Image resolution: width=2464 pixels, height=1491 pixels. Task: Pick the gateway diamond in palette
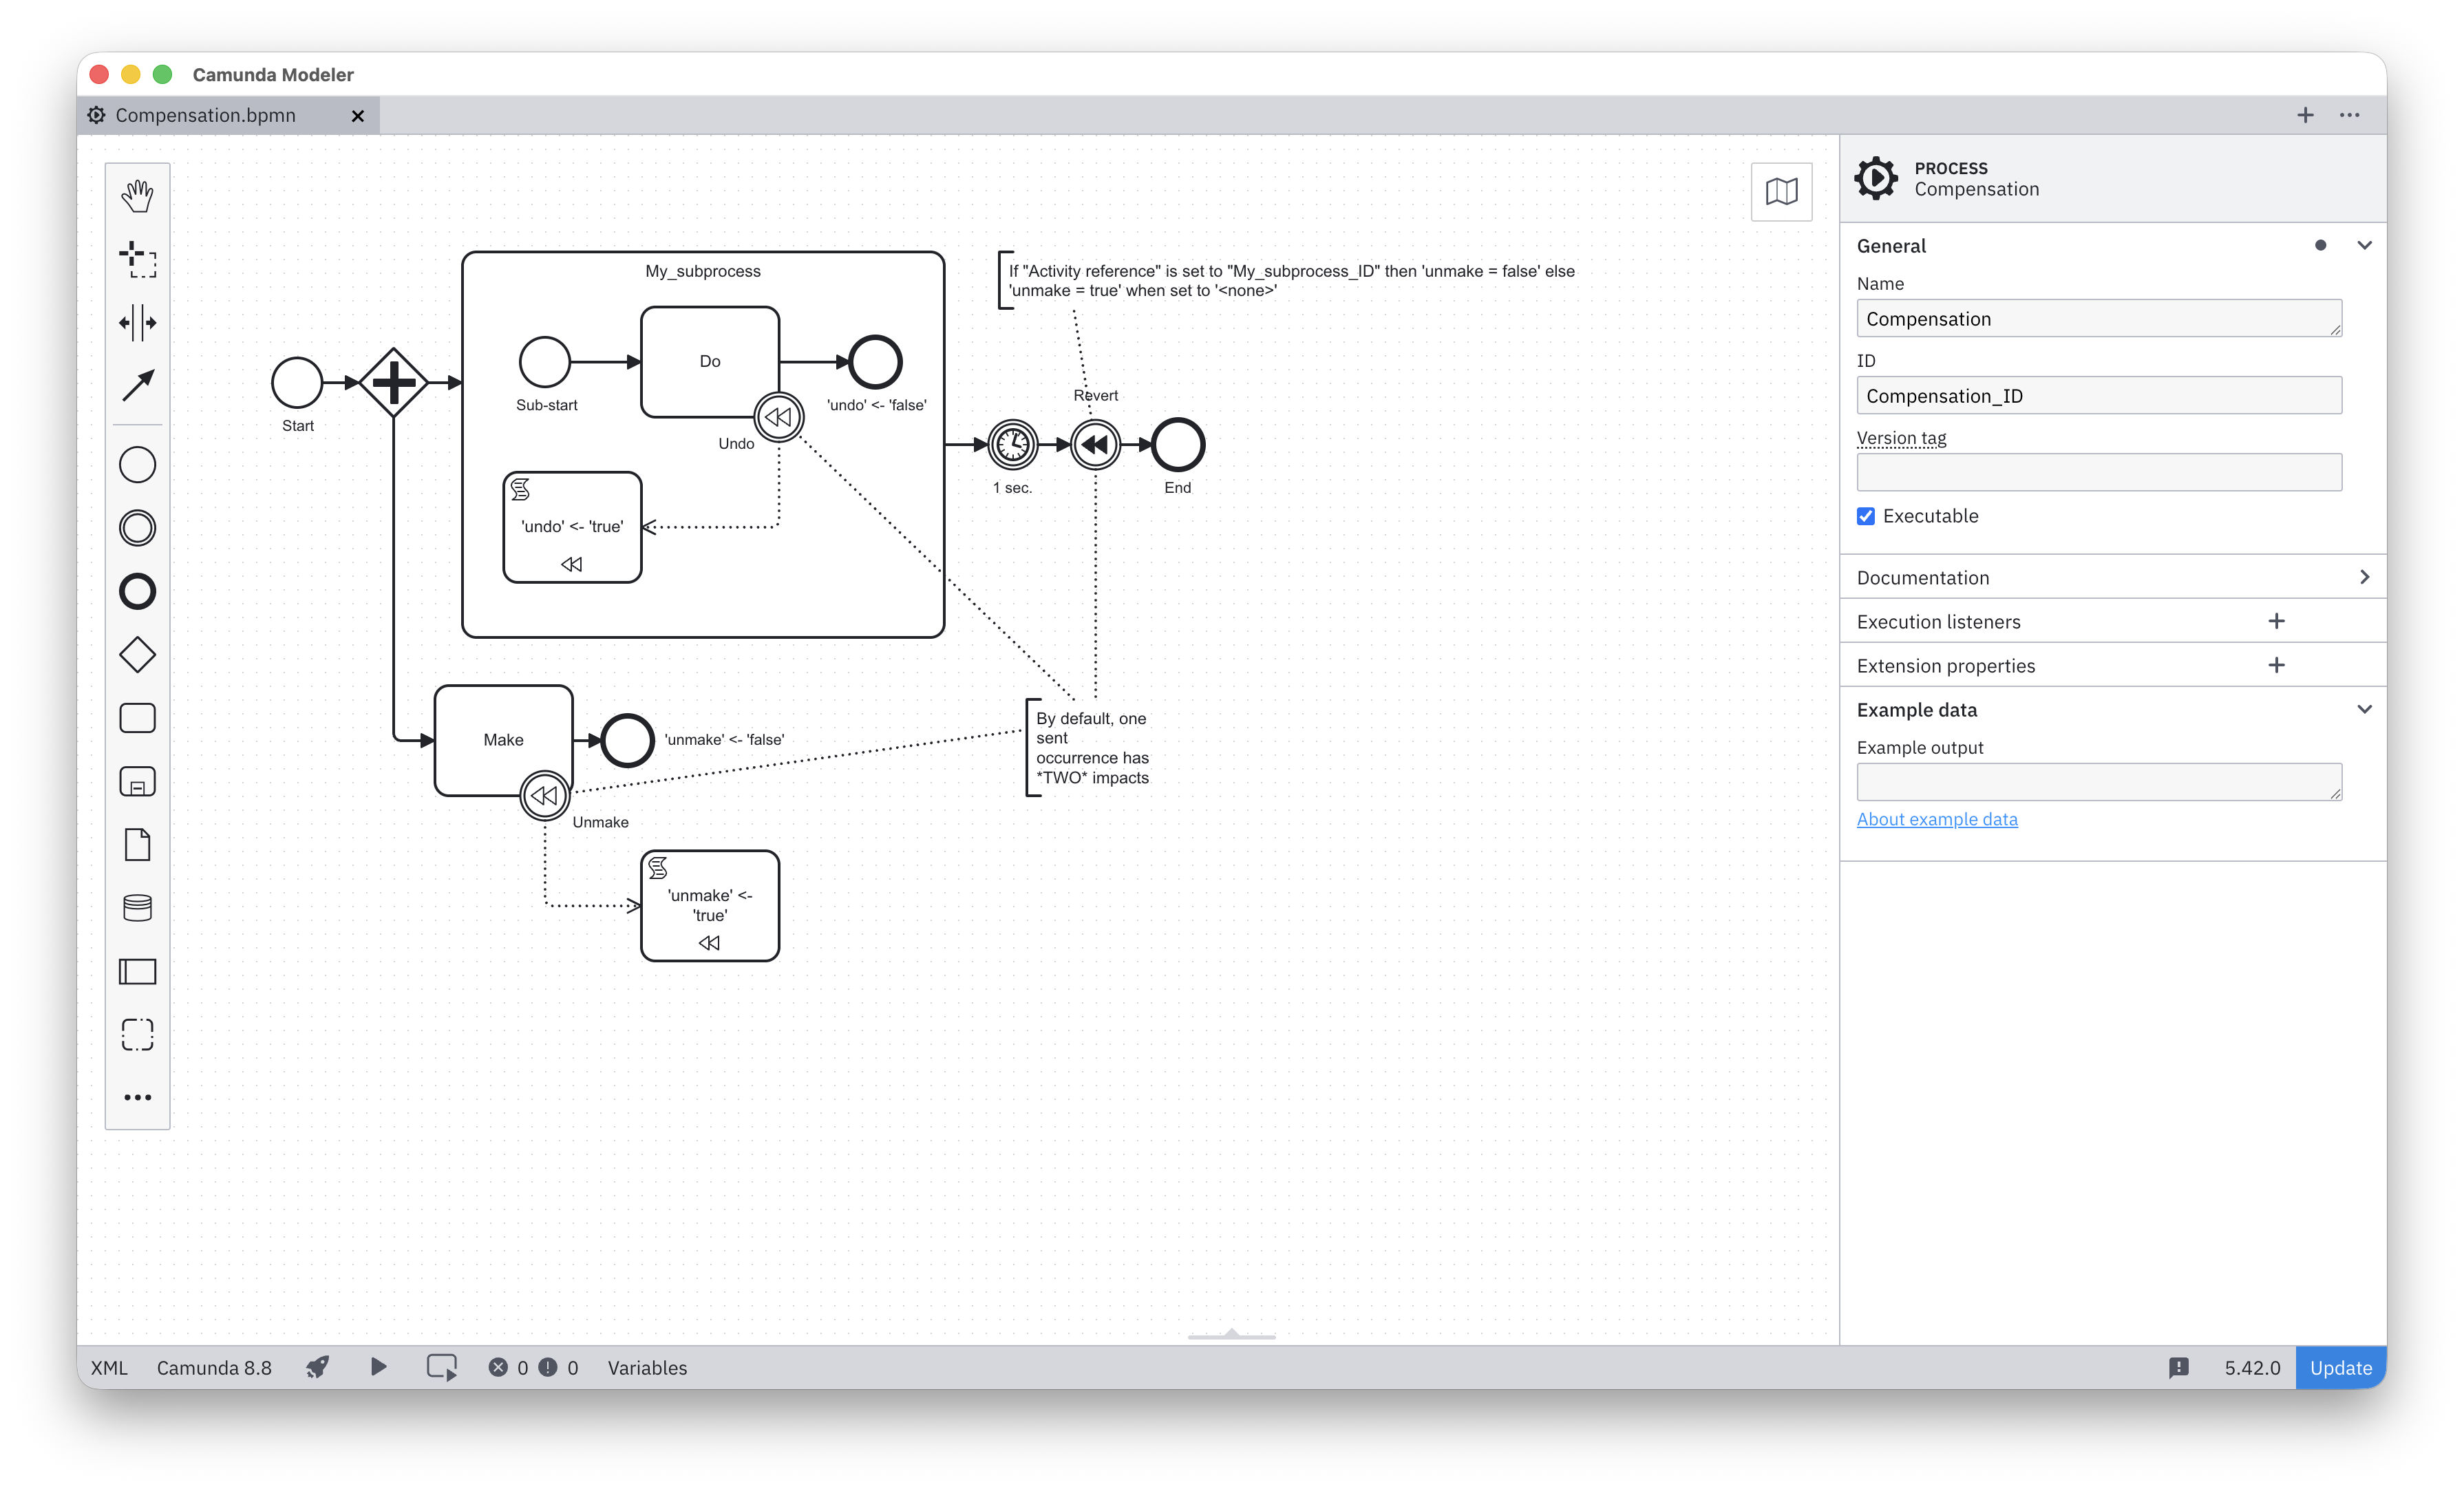coord(137,655)
